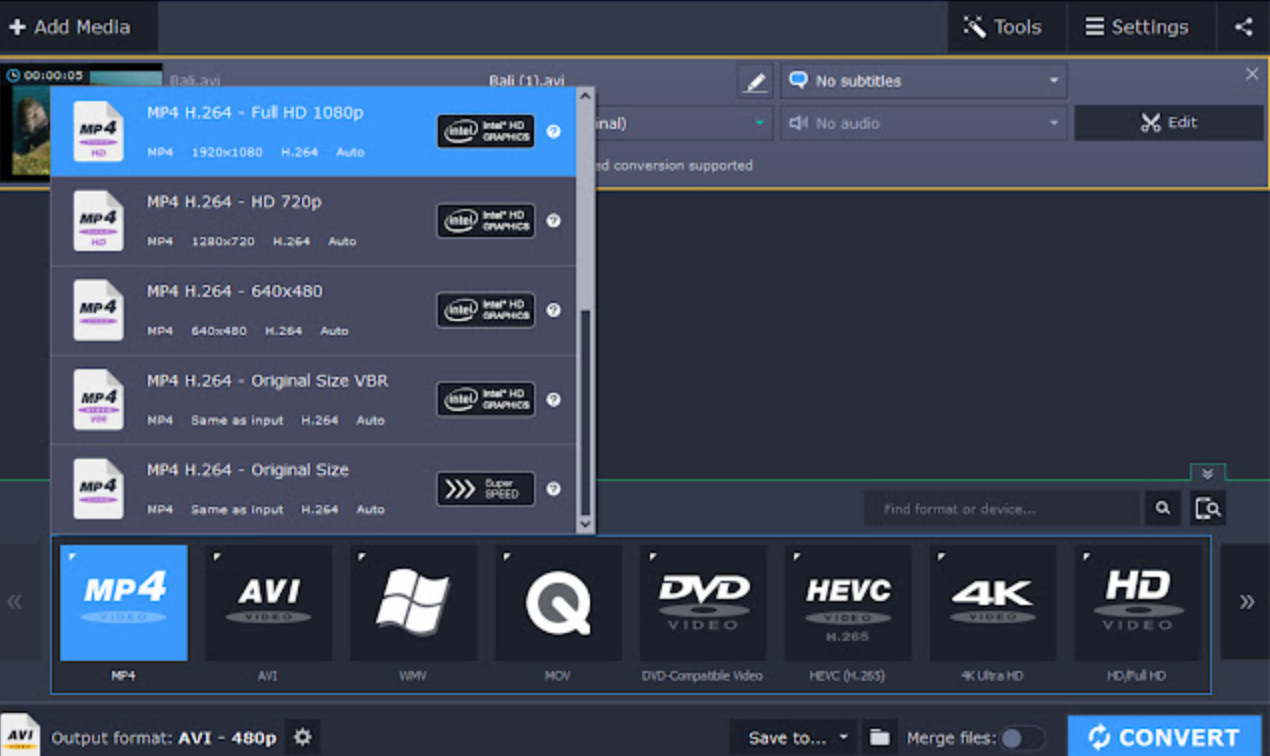Image resolution: width=1270 pixels, height=756 pixels.
Task: Select MP4 H.264 - Original Size preset
Action: point(313,489)
